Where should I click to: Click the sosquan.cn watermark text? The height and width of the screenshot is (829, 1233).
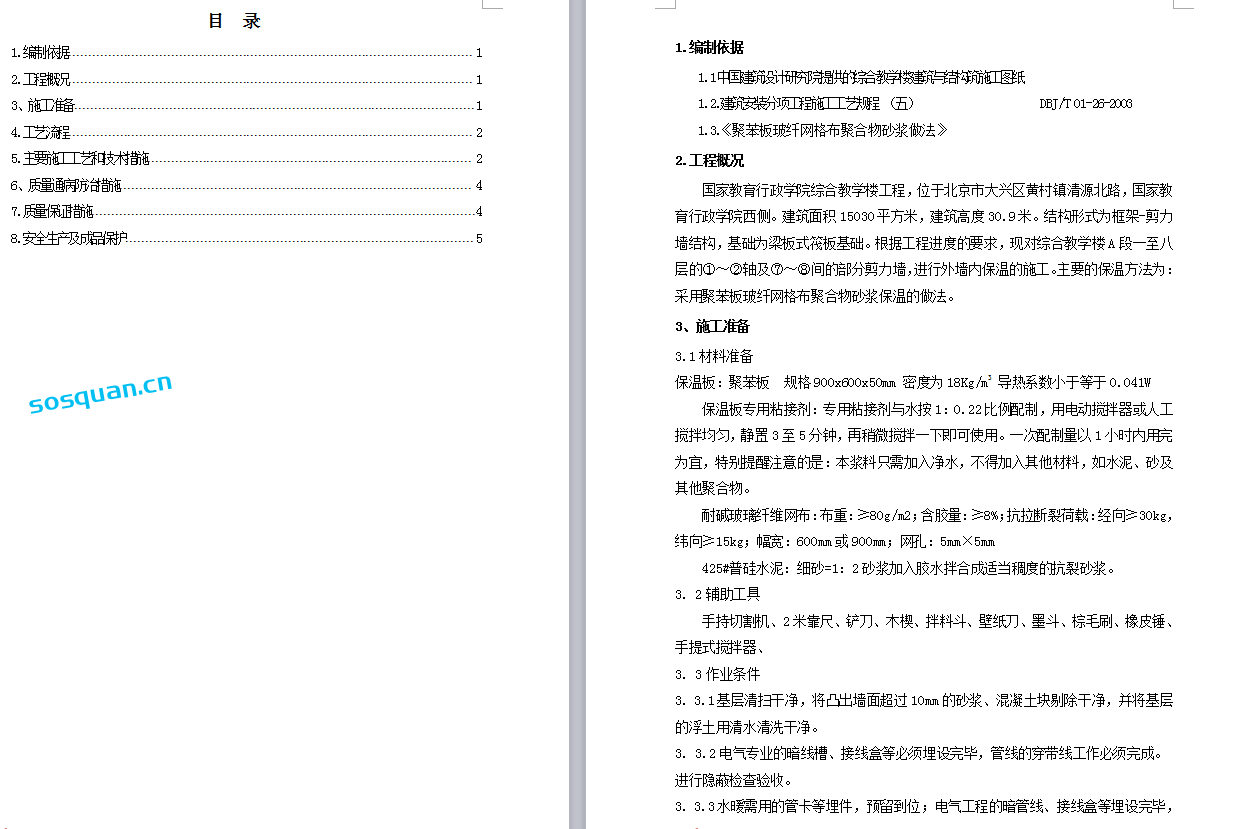100,394
